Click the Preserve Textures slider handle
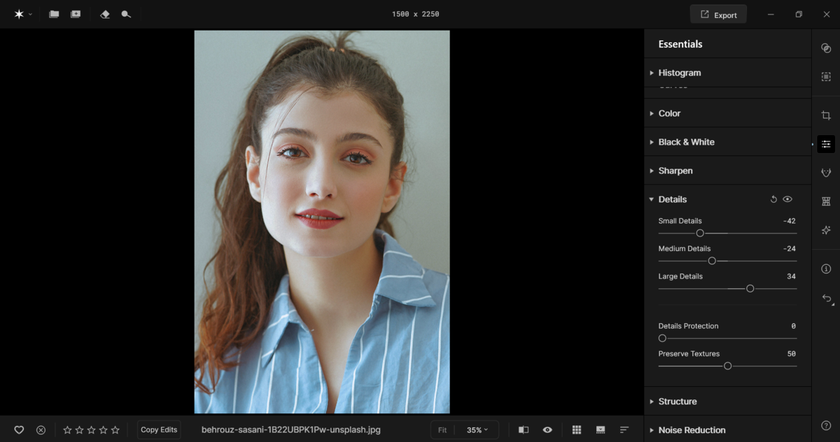The width and height of the screenshot is (840, 442). [x=728, y=366]
